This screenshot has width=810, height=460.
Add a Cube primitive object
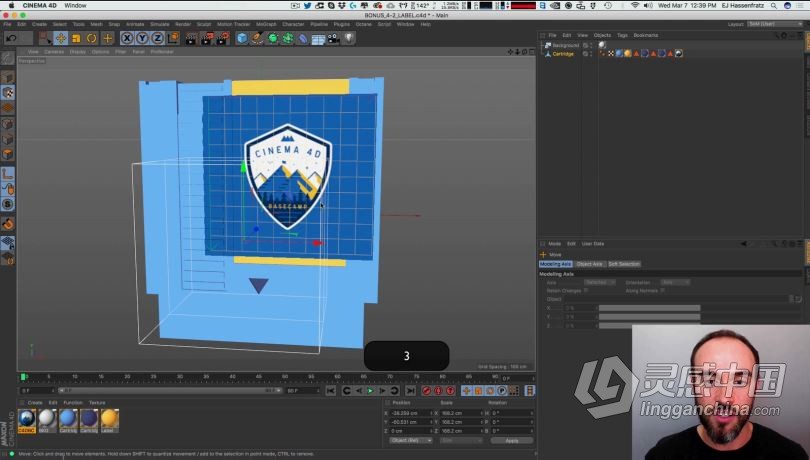[x=242, y=39]
